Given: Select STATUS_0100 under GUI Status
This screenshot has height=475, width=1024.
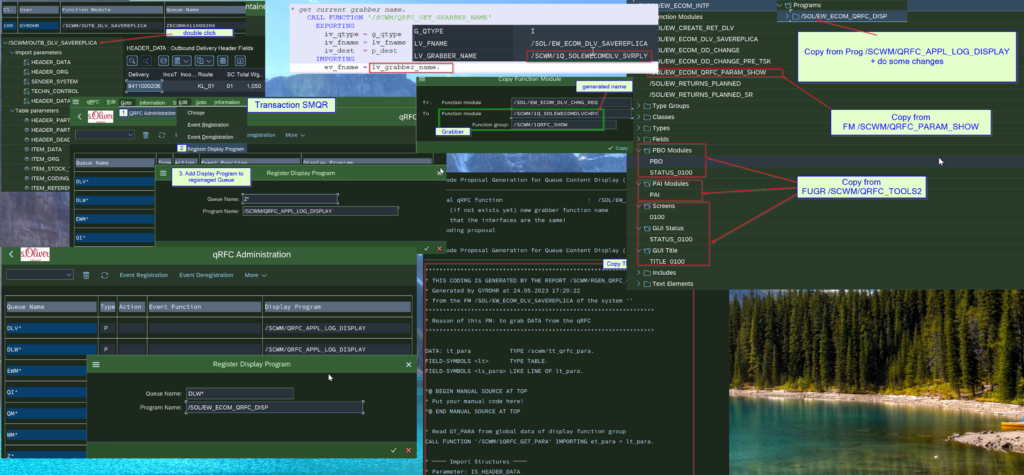Looking at the screenshot, I should coord(672,241).
